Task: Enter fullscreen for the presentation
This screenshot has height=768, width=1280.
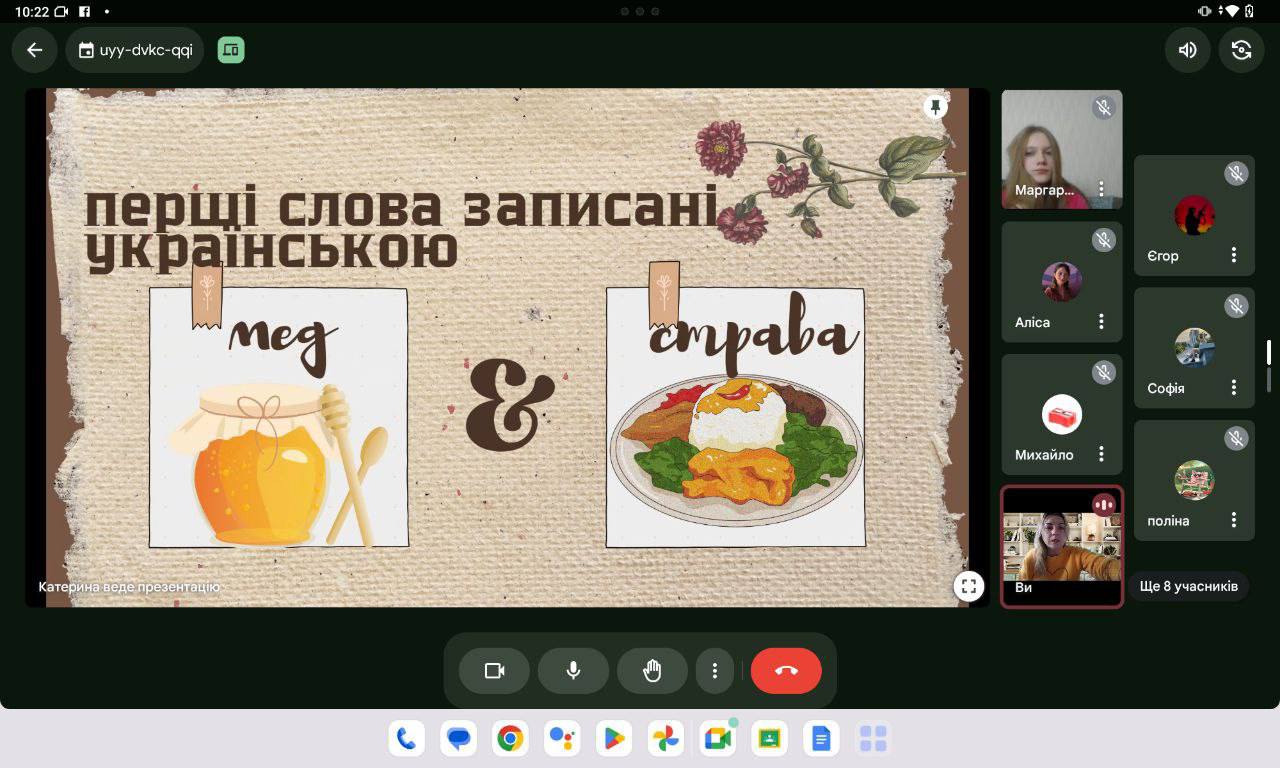Action: click(x=968, y=587)
